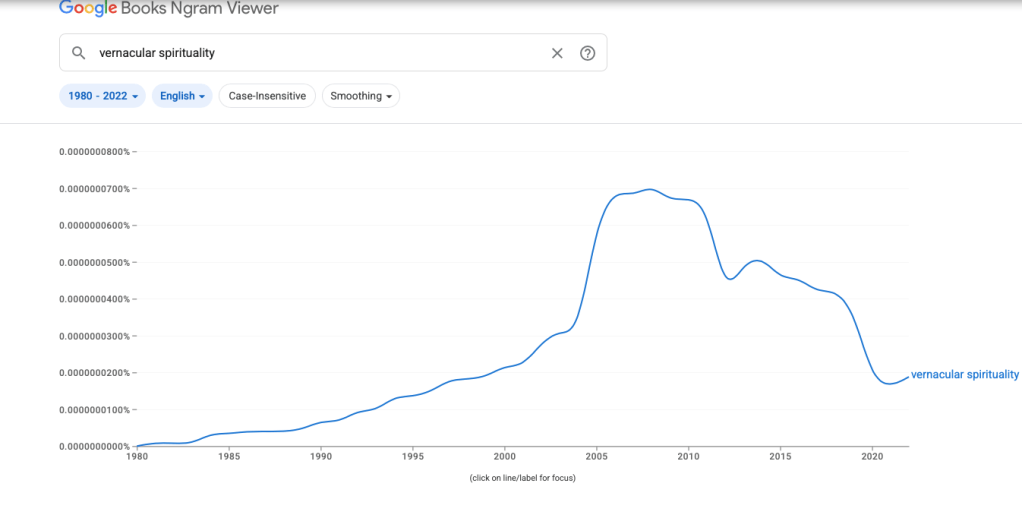Click the Books Ngram Viewer title text
1022x515 pixels.
[201, 9]
